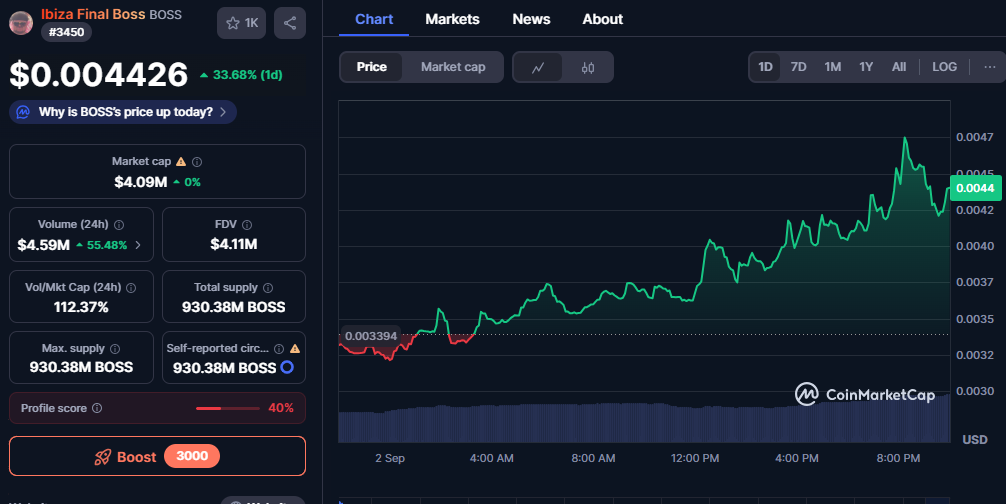
Task: Set chart range to 1Y
Action: point(866,67)
